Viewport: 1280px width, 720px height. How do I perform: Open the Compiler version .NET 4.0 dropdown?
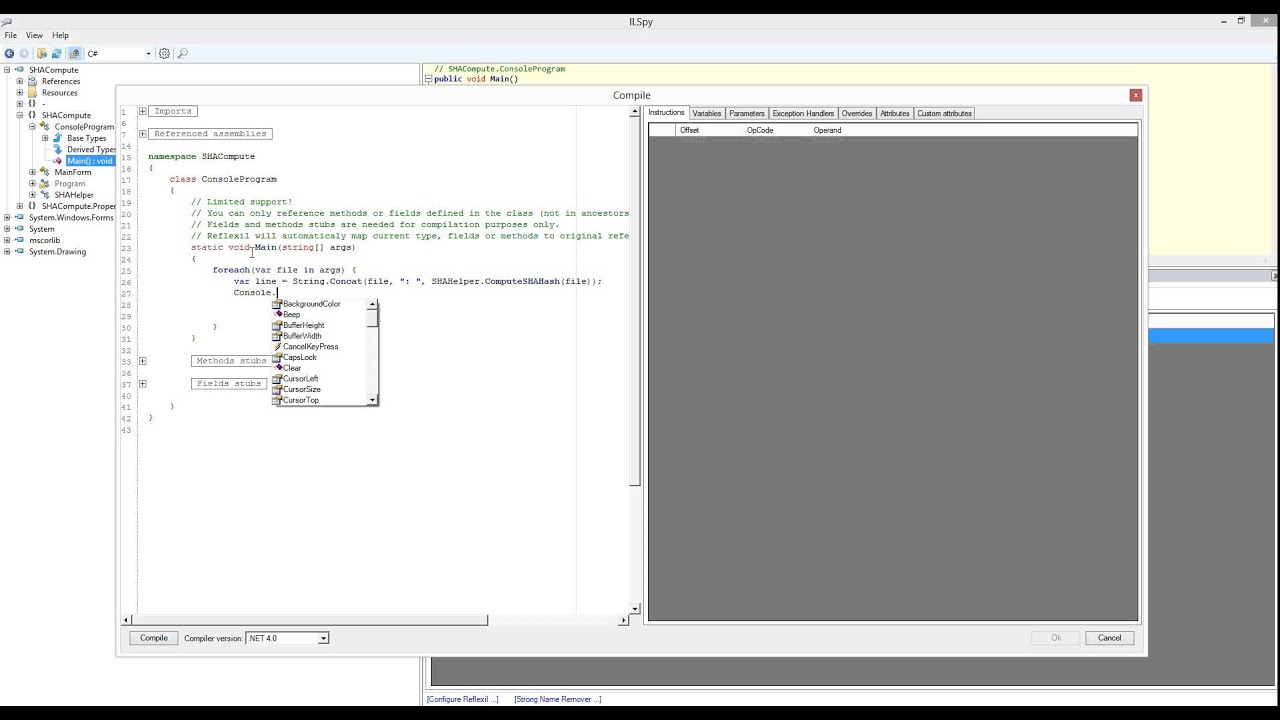pyautogui.click(x=287, y=638)
